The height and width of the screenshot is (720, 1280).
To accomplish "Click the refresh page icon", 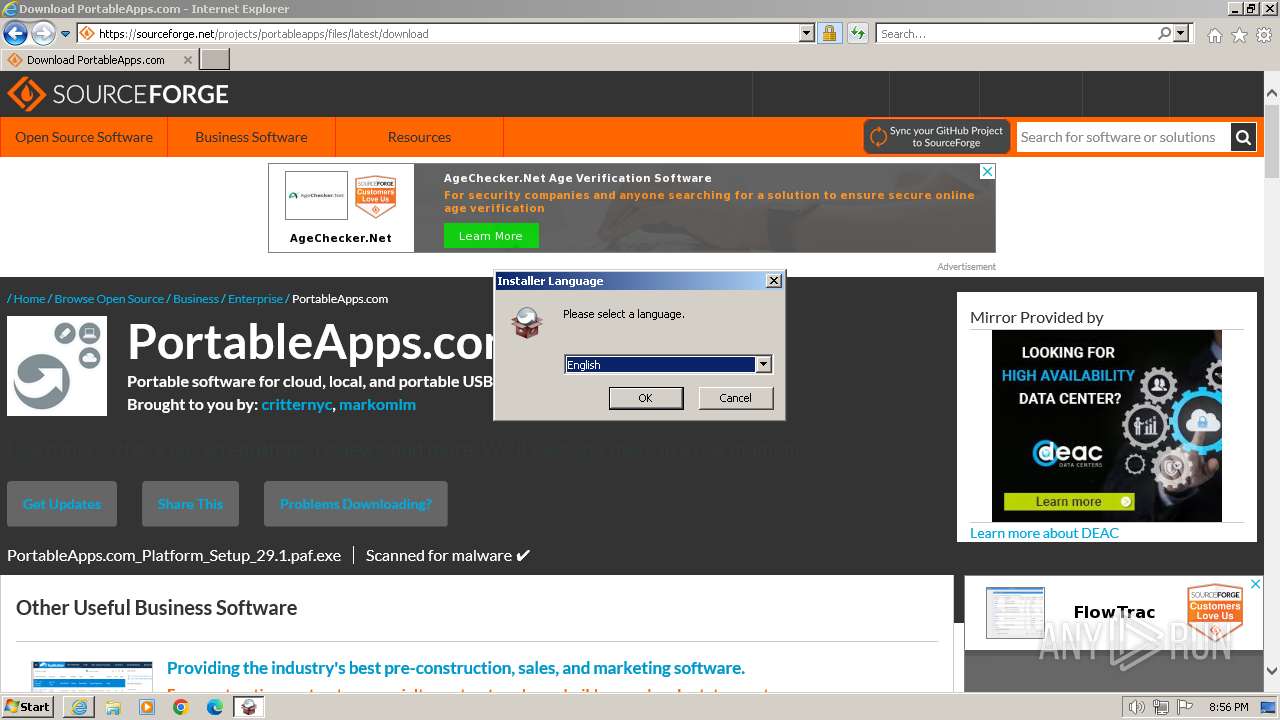I will [857, 33].
